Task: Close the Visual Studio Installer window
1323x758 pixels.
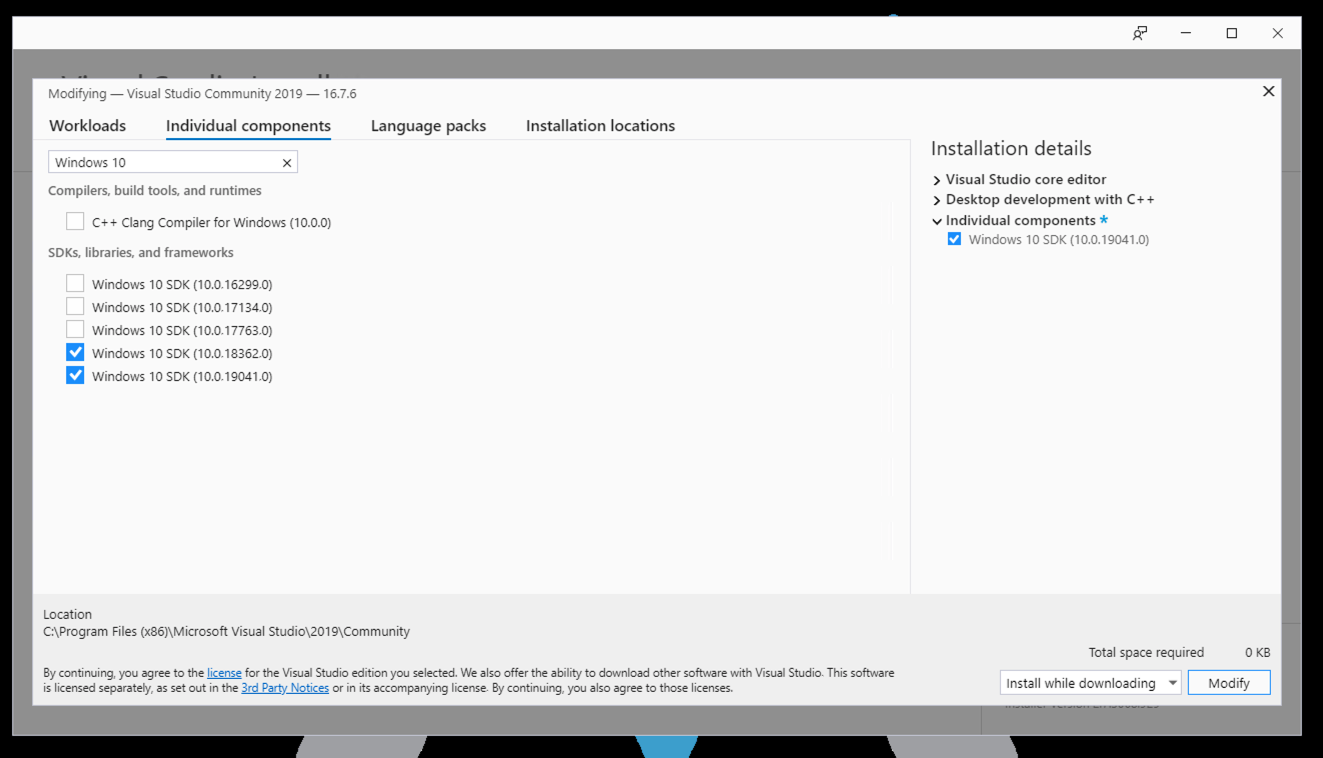Action: tap(1277, 33)
